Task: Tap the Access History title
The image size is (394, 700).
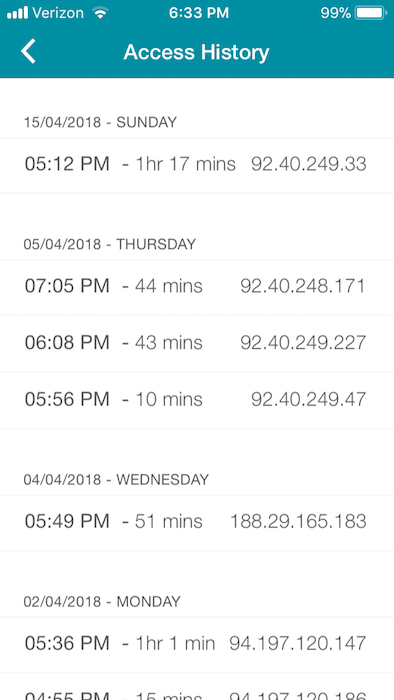Action: (x=196, y=52)
